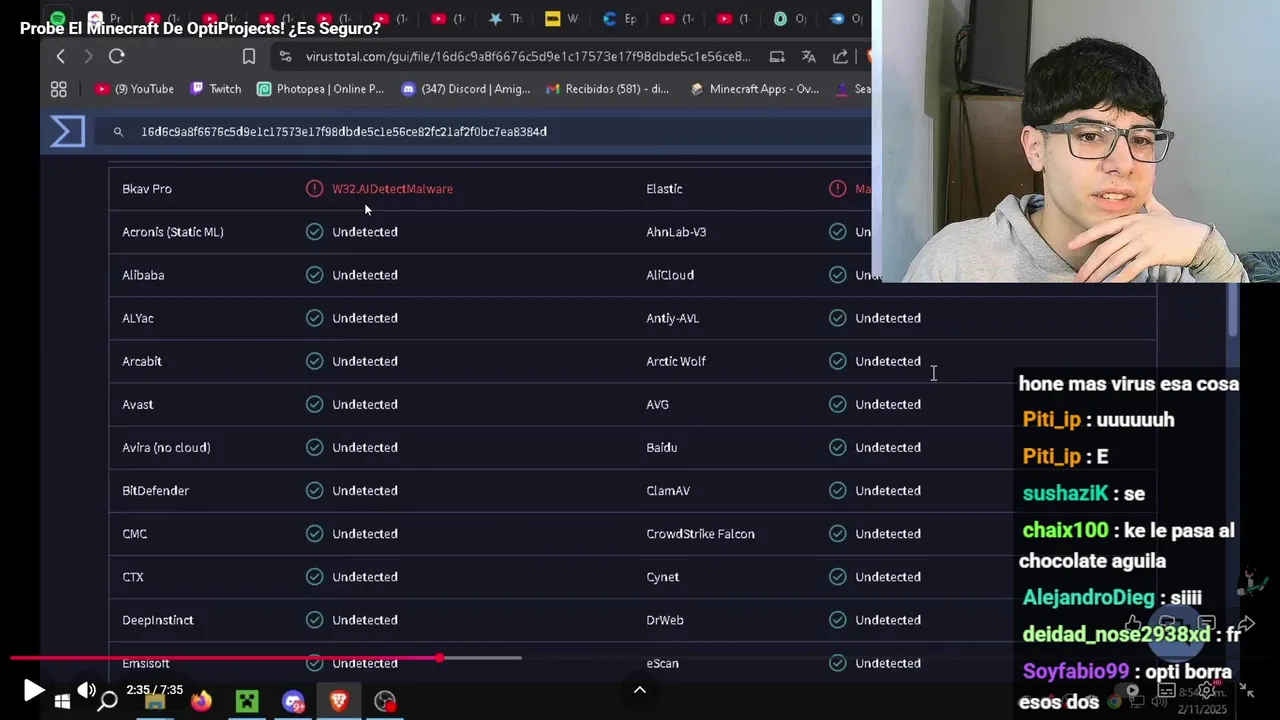Viewport: 1280px width, 720px height.
Task: Mute the YouTube player volume
Action: click(87, 690)
